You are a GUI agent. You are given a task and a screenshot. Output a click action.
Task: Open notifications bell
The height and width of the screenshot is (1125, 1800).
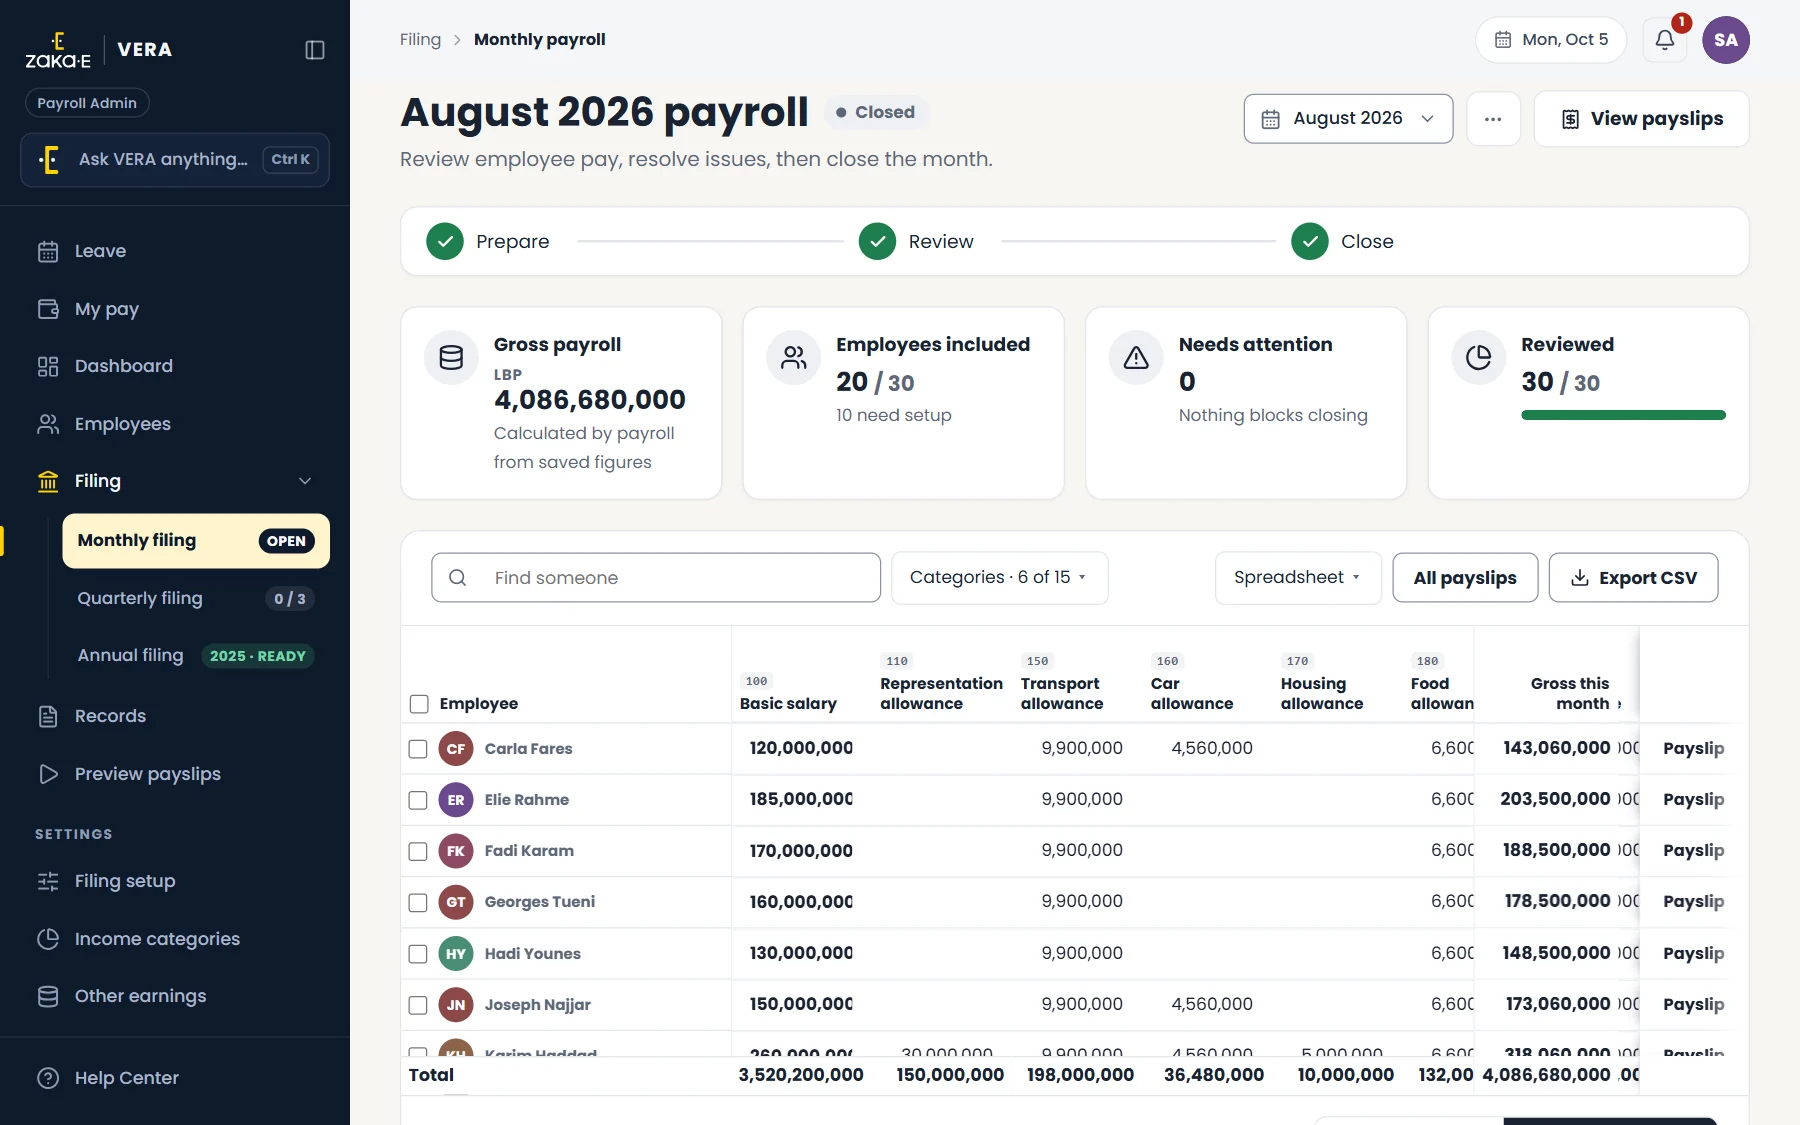coord(1665,40)
